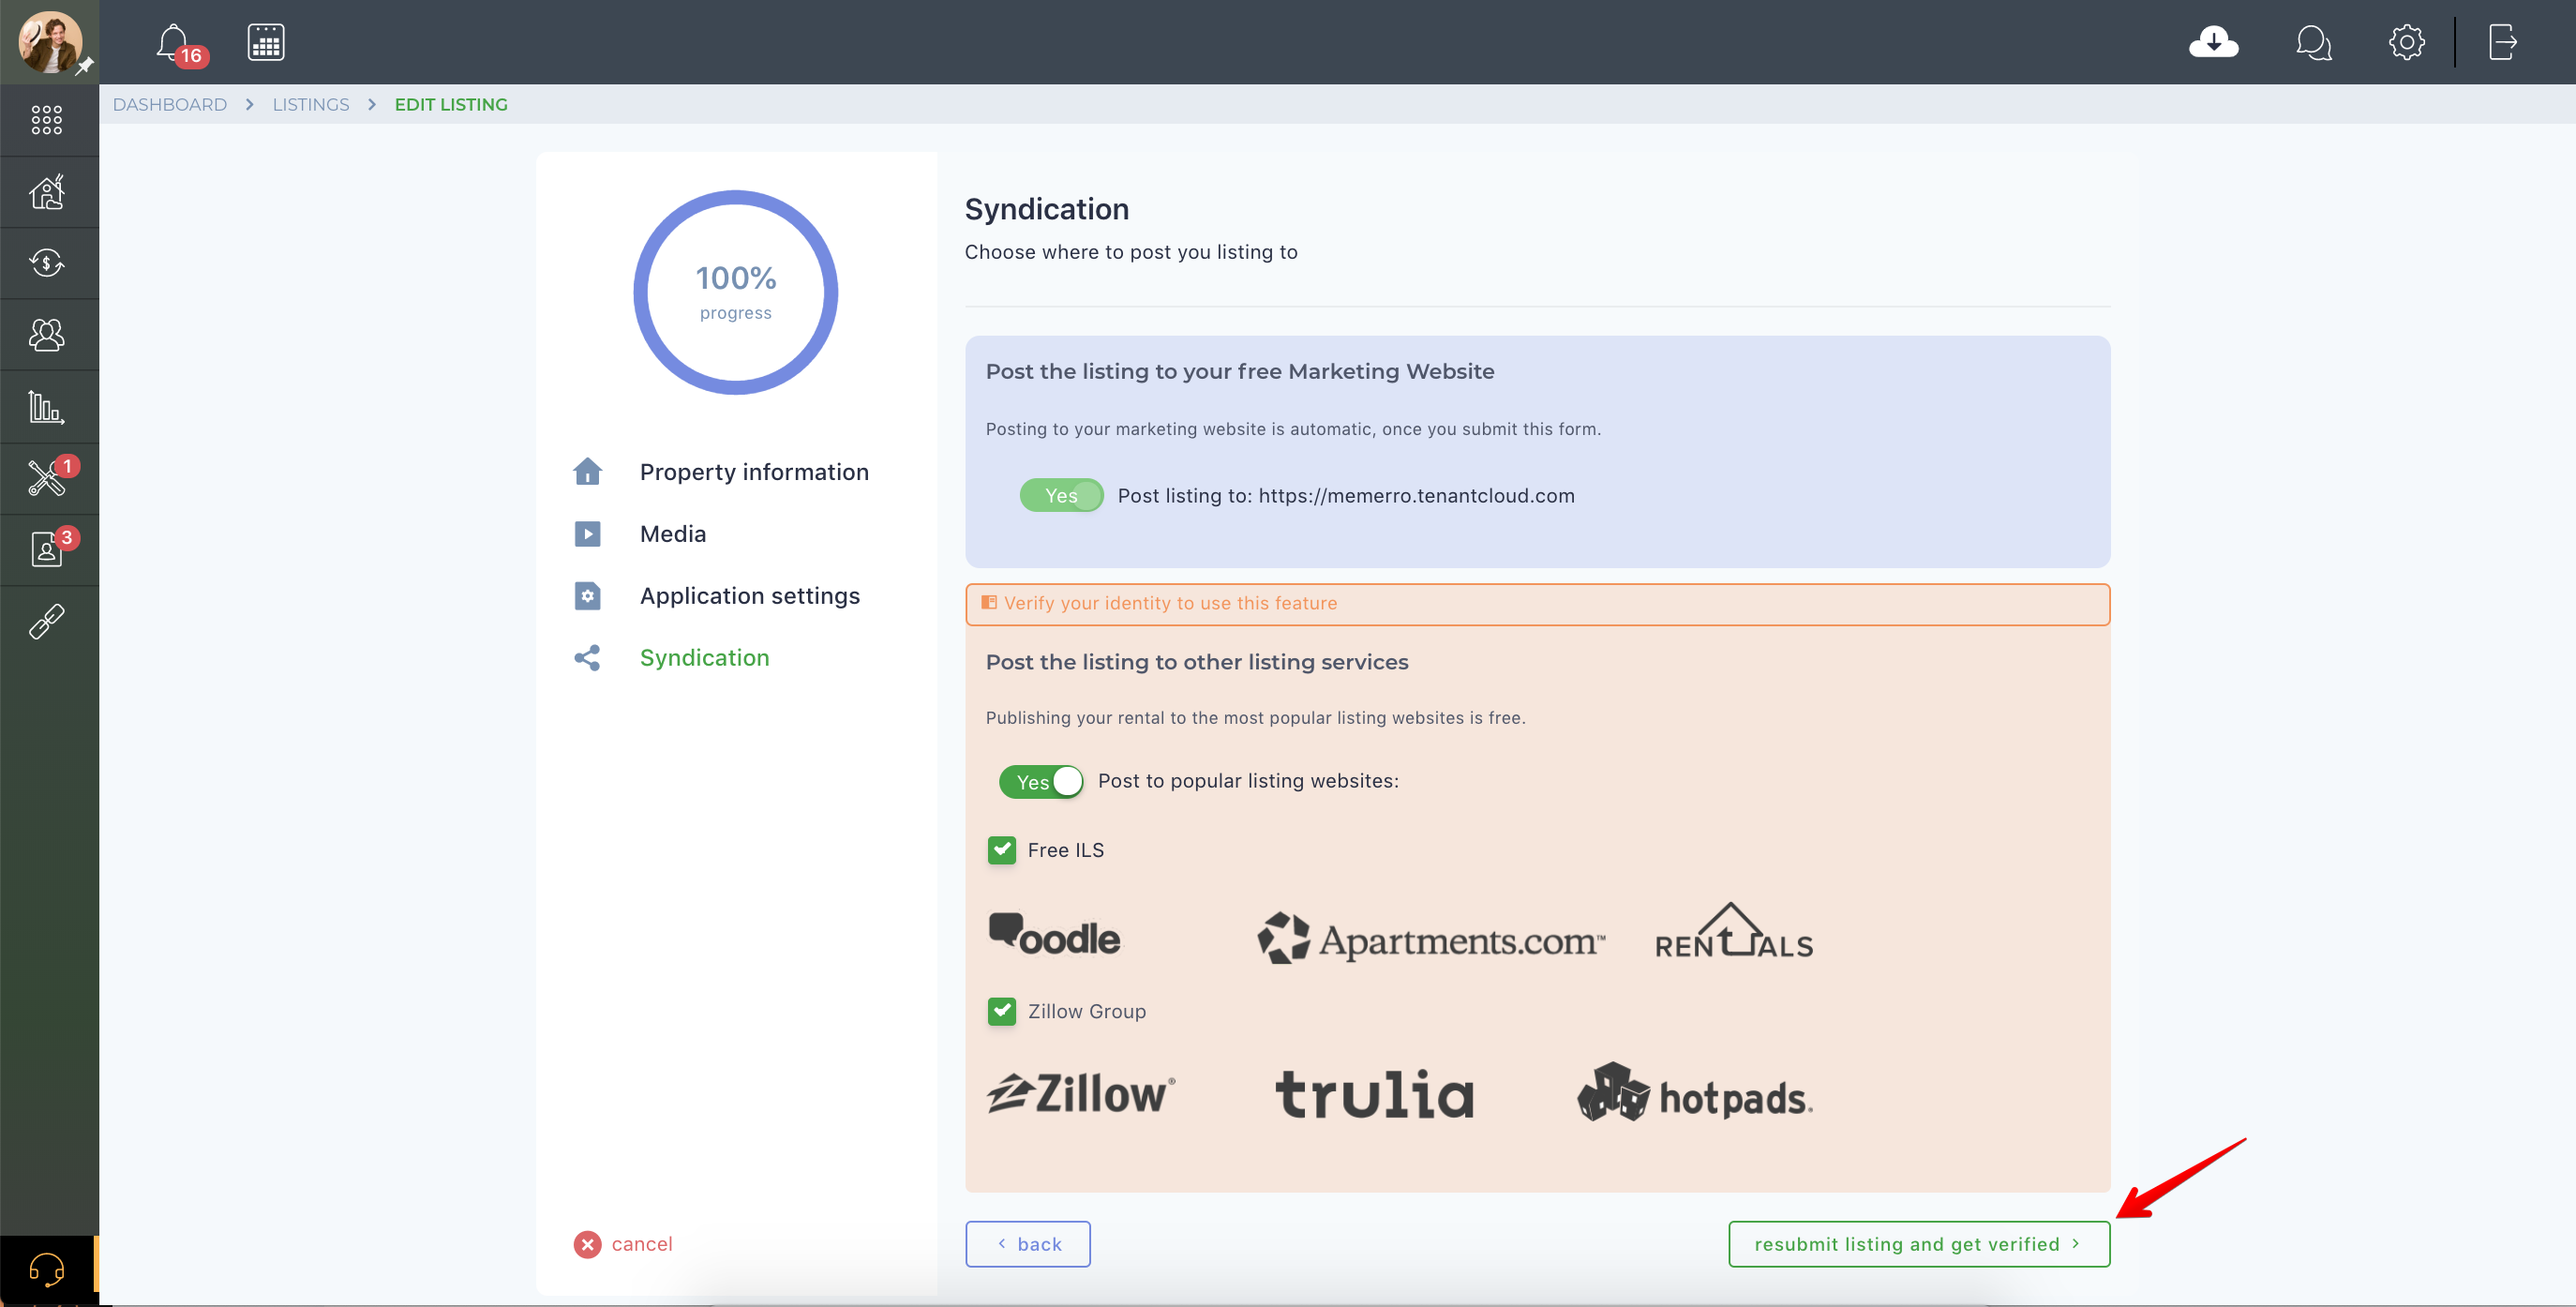Viewport: 2576px width, 1307px height.
Task: Open the user profile avatar
Action: tap(49, 42)
